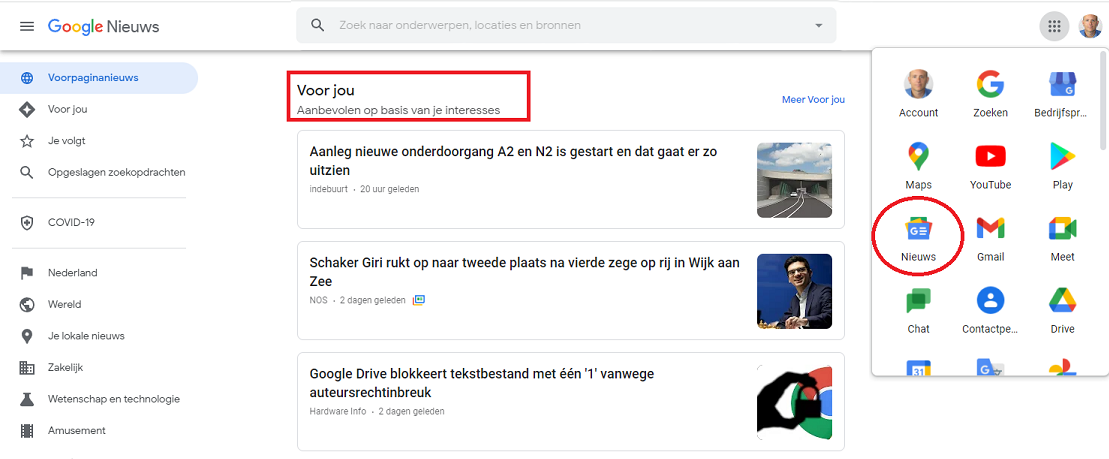
Task: Click the building icon beside Zakelijk
Action: tap(27, 368)
